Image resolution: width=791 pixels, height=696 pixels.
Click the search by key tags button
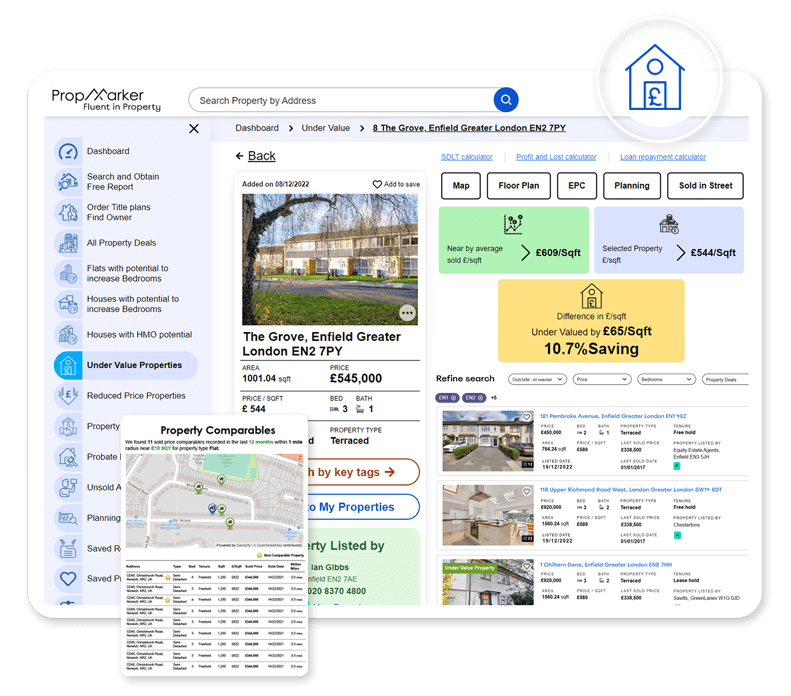point(363,472)
